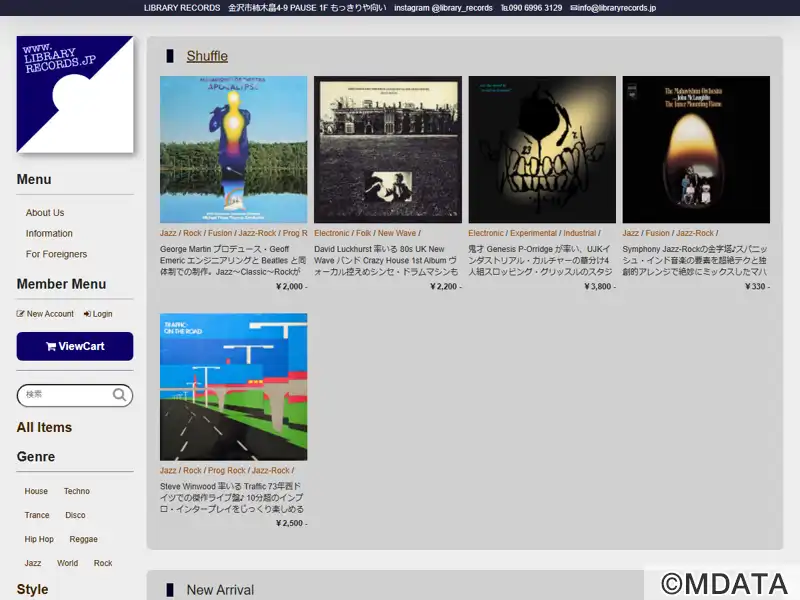Click the Steve Winwood description text

point(234,497)
